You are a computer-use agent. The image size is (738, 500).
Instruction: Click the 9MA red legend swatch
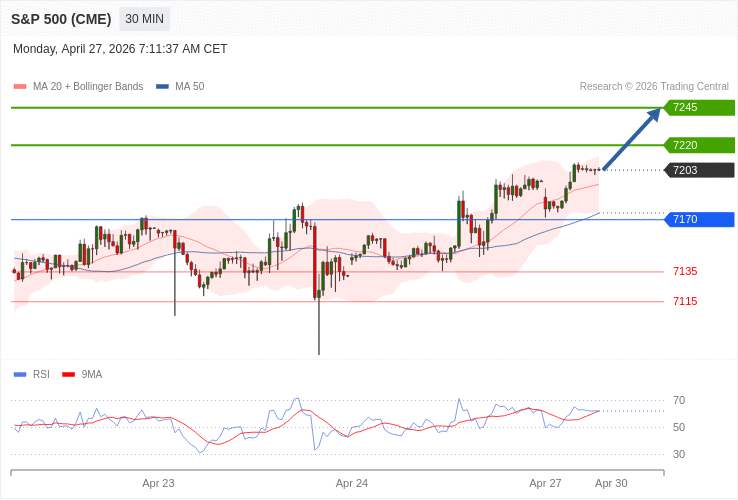click(x=68, y=375)
